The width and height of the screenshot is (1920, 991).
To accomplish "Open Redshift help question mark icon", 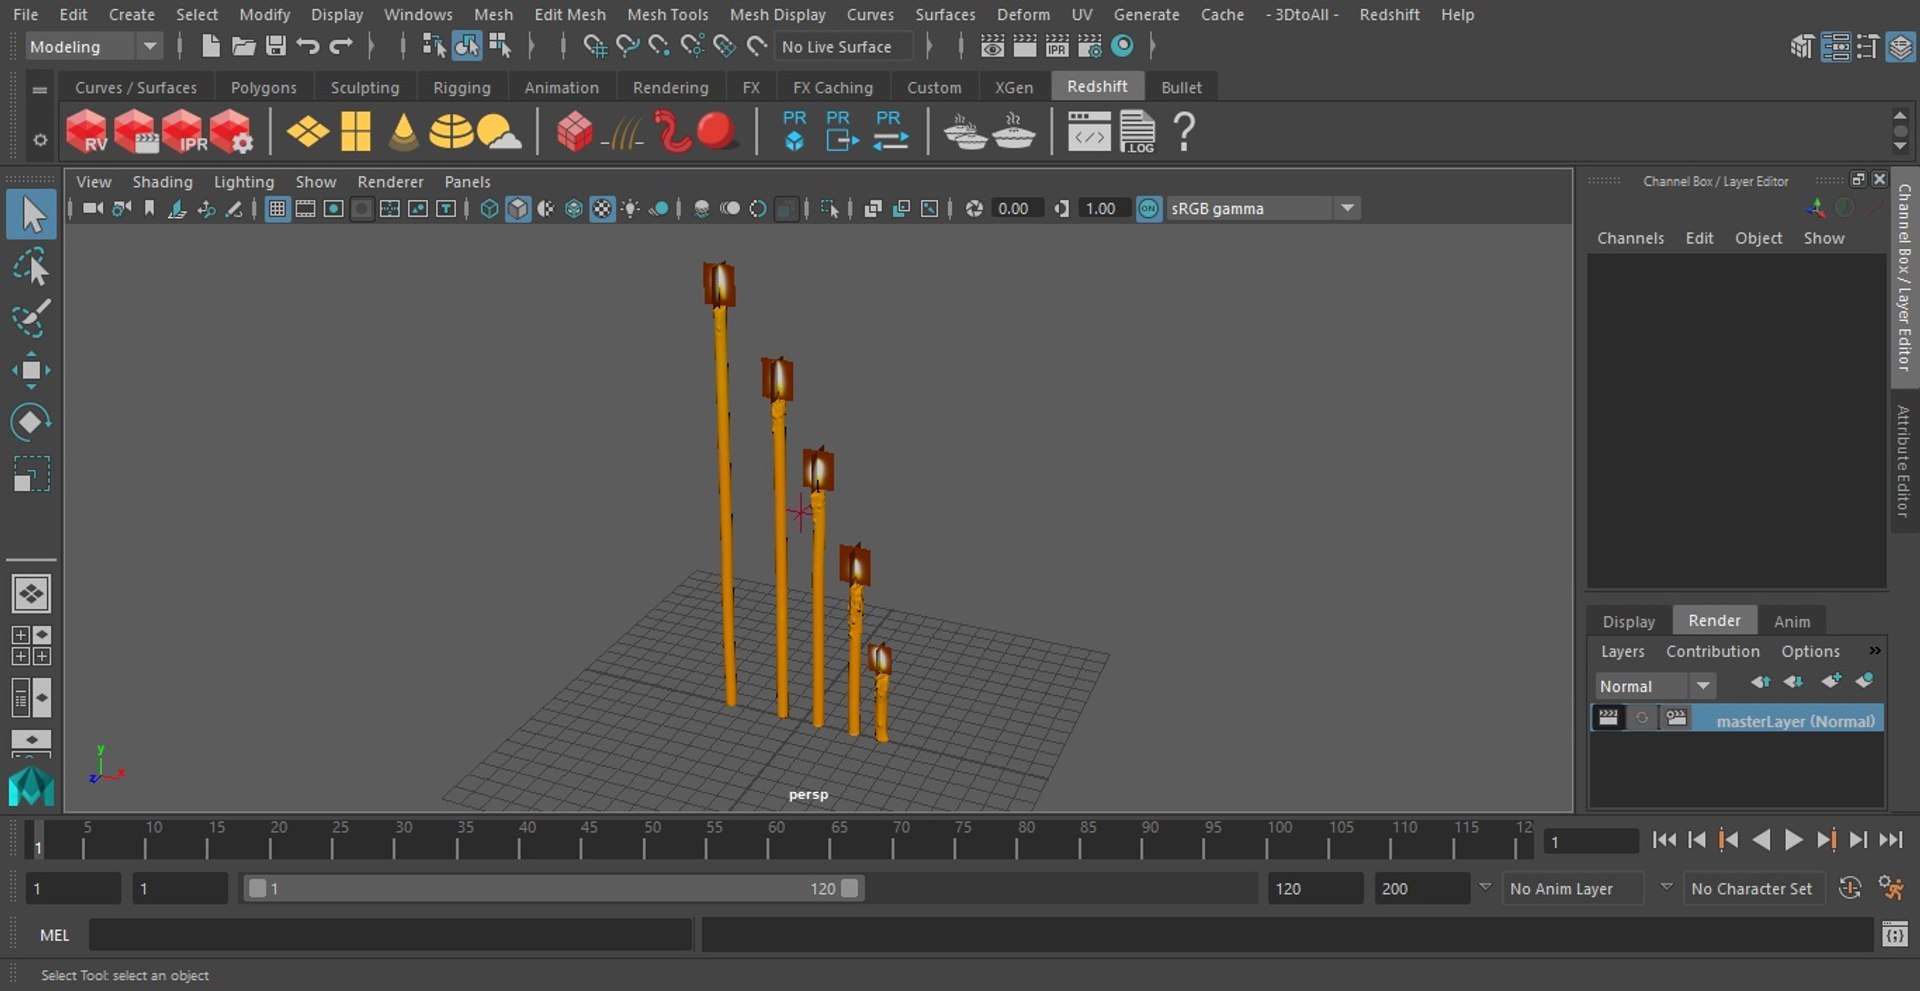I will click(x=1184, y=132).
